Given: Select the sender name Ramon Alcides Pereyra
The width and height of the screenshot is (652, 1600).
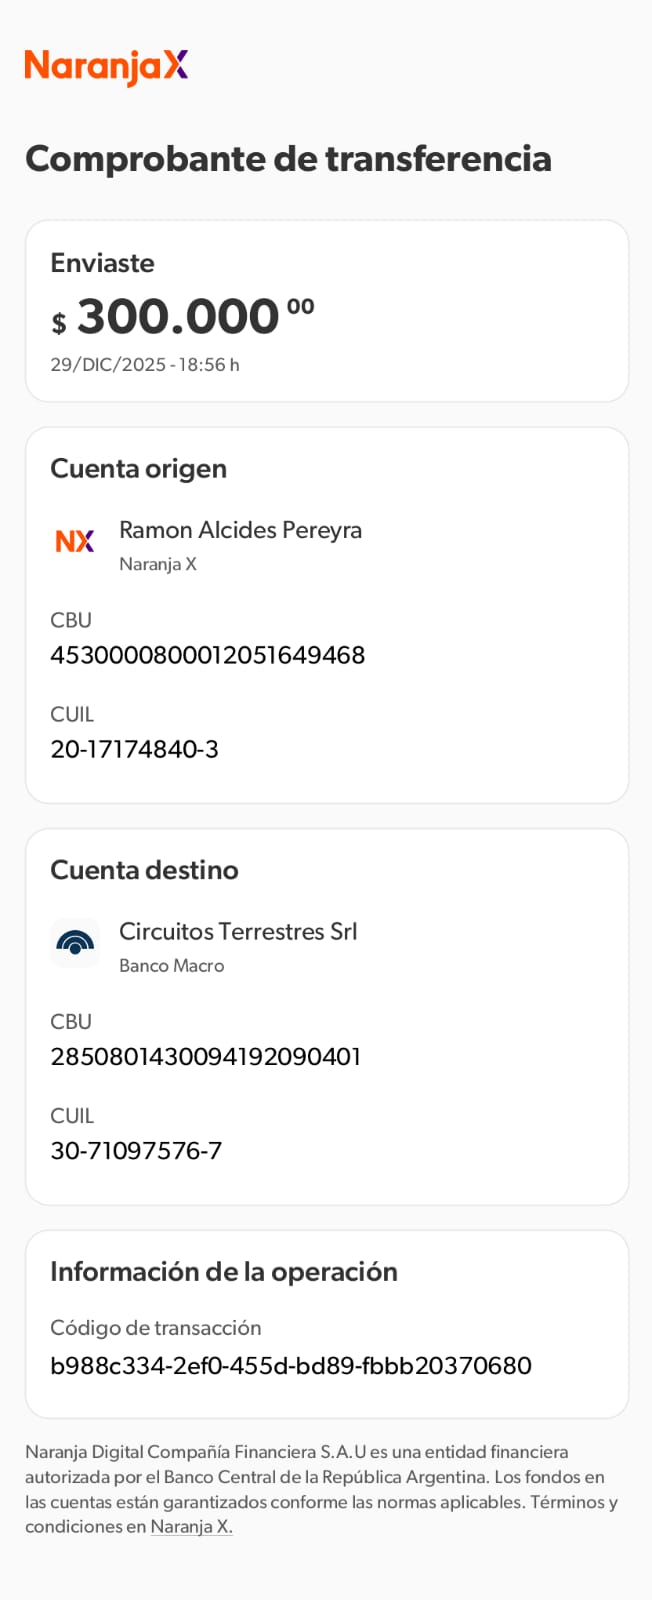Looking at the screenshot, I should 240,530.
